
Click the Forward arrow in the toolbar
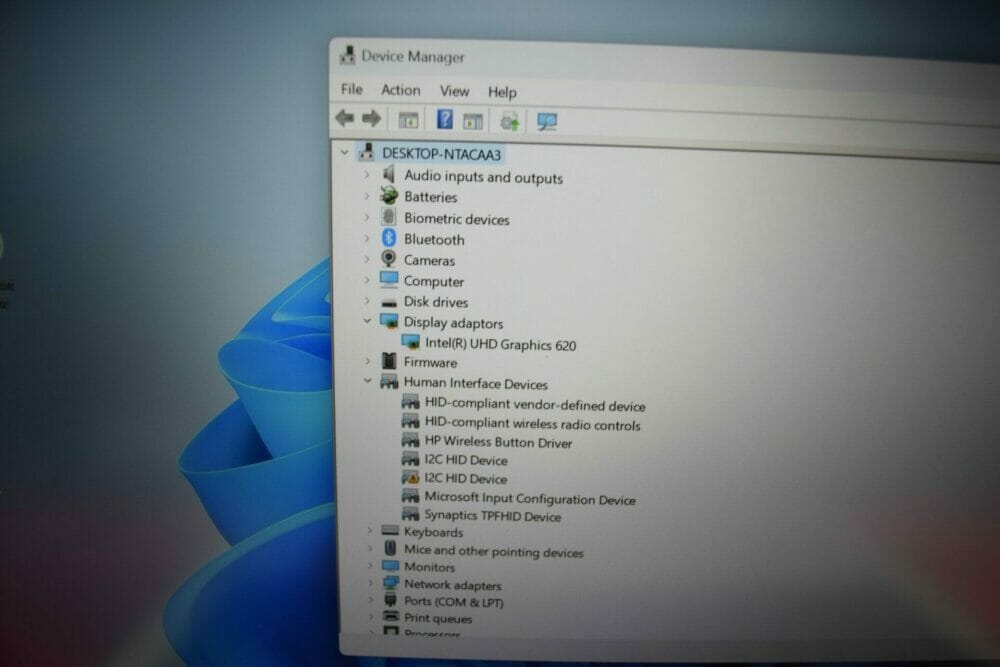[x=371, y=119]
